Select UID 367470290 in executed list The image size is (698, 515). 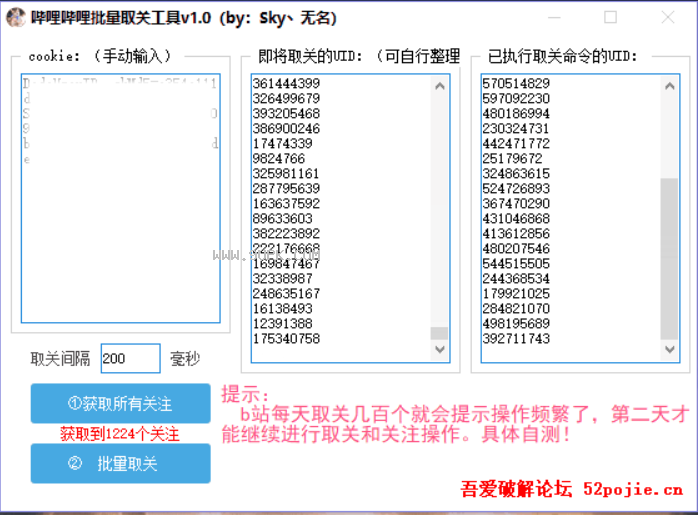click(516, 203)
